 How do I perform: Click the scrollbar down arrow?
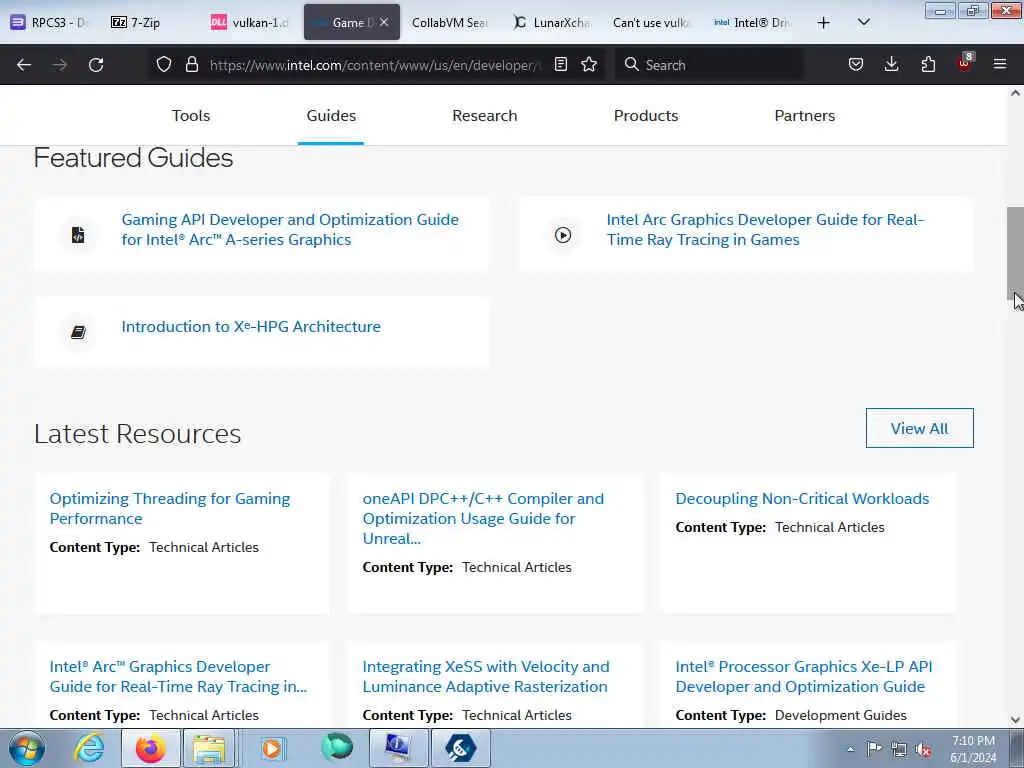tap(1015, 720)
